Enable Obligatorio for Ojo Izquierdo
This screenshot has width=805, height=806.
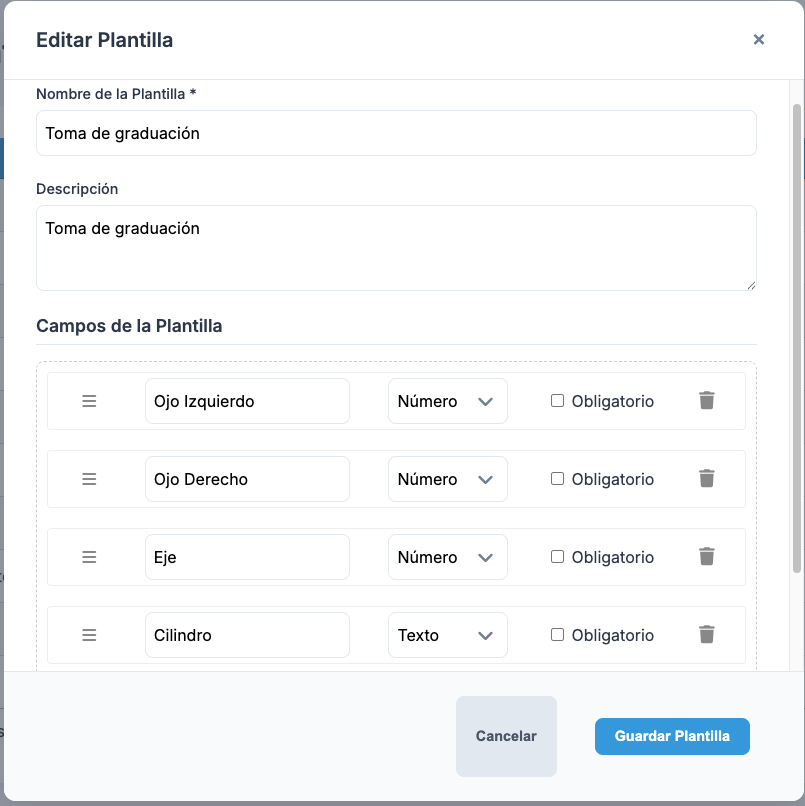(557, 400)
